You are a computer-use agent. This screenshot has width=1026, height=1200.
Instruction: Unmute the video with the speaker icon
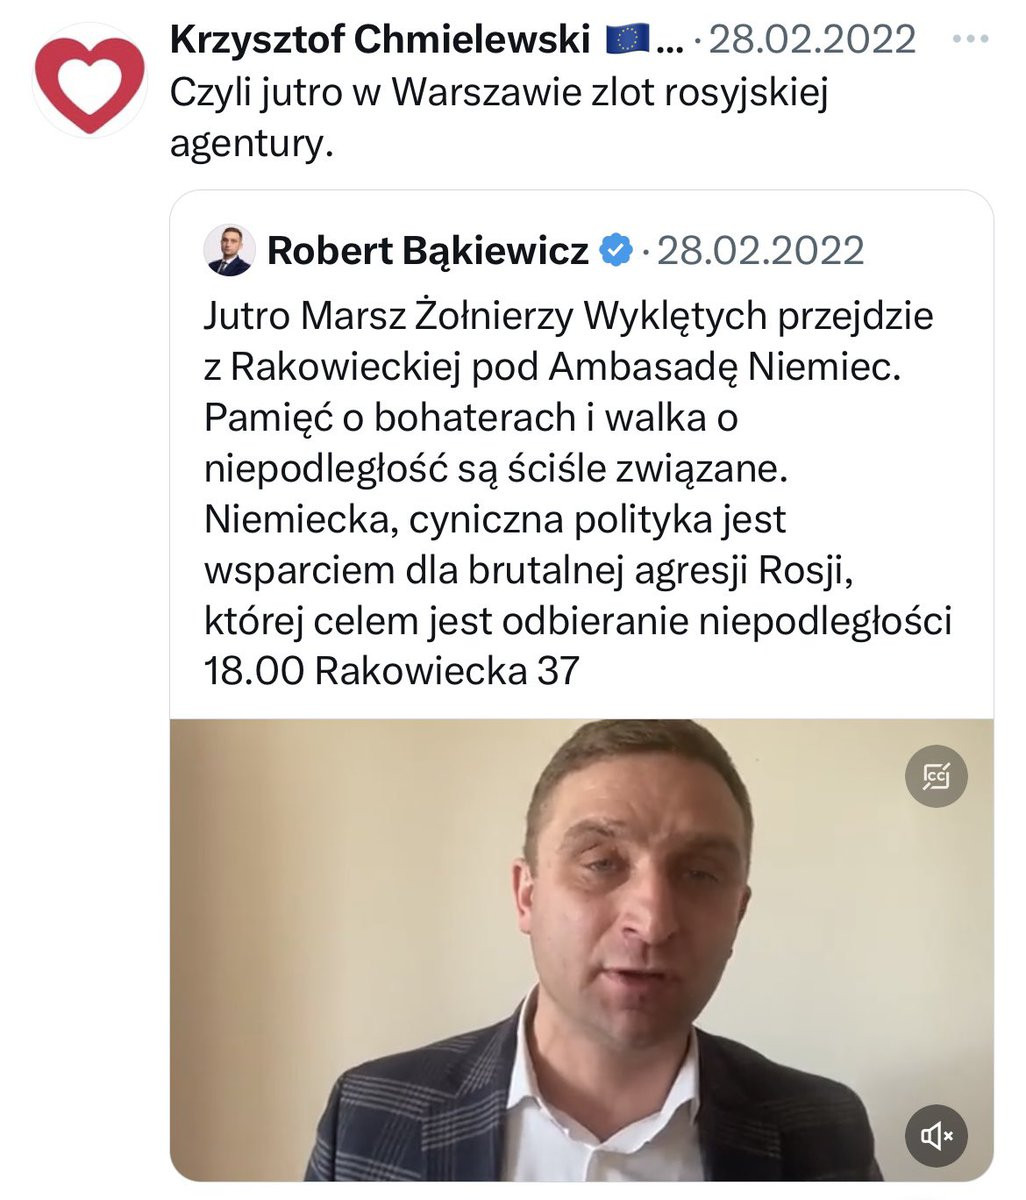pyautogui.click(x=936, y=1135)
